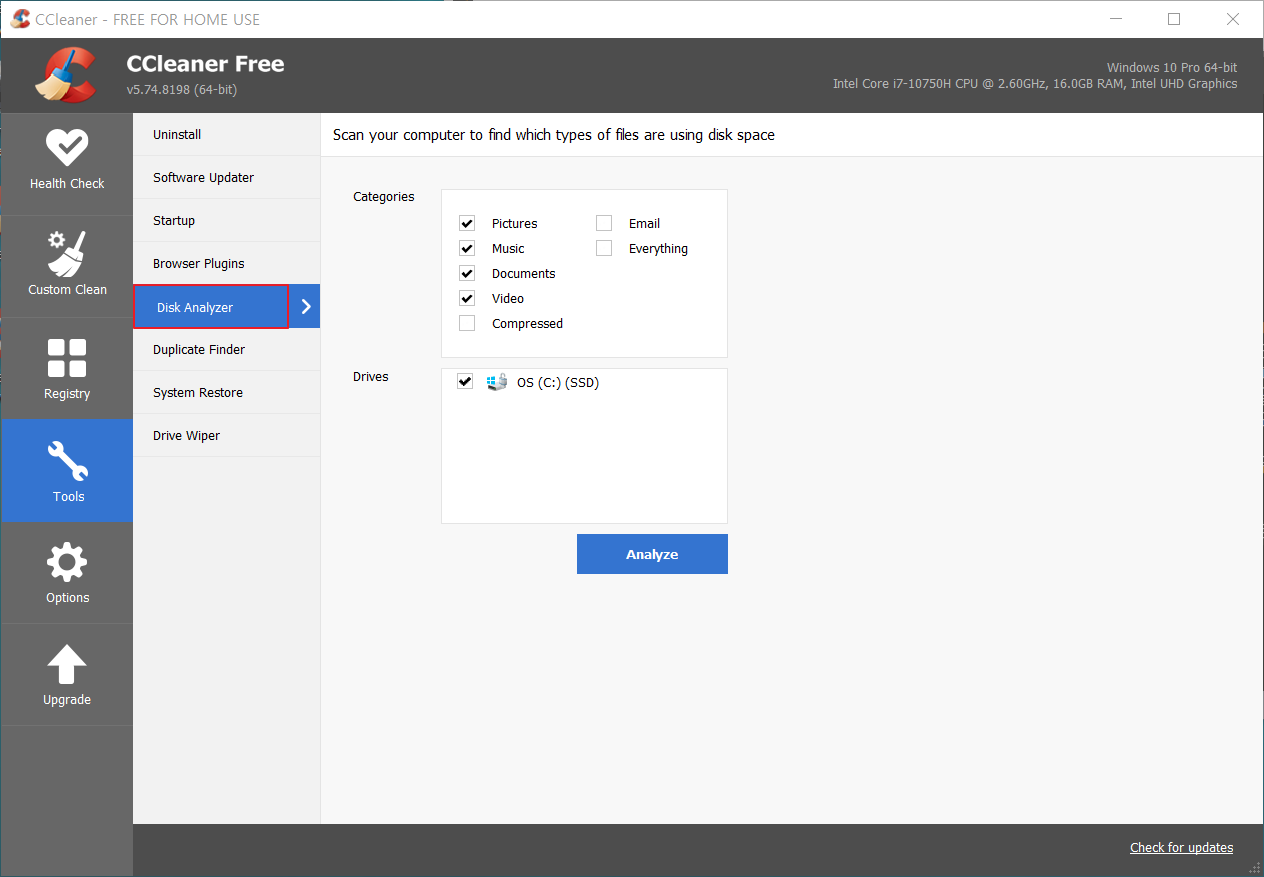The image size is (1264, 877).
Task: Enable the Compressed category
Action: [467, 323]
